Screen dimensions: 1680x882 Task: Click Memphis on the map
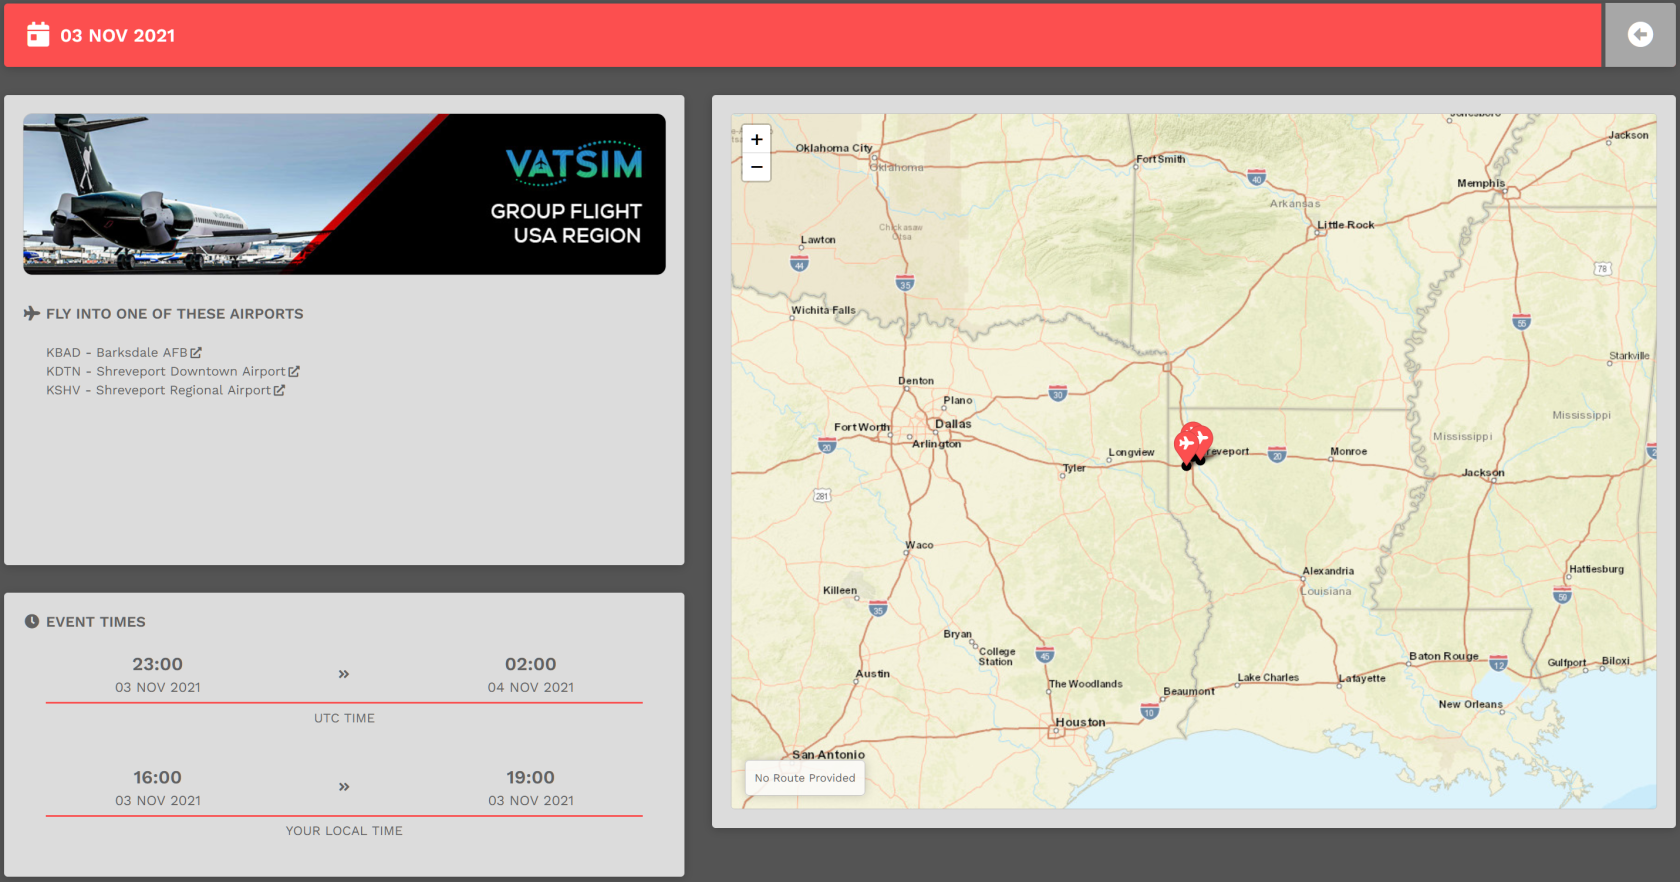(x=1481, y=183)
